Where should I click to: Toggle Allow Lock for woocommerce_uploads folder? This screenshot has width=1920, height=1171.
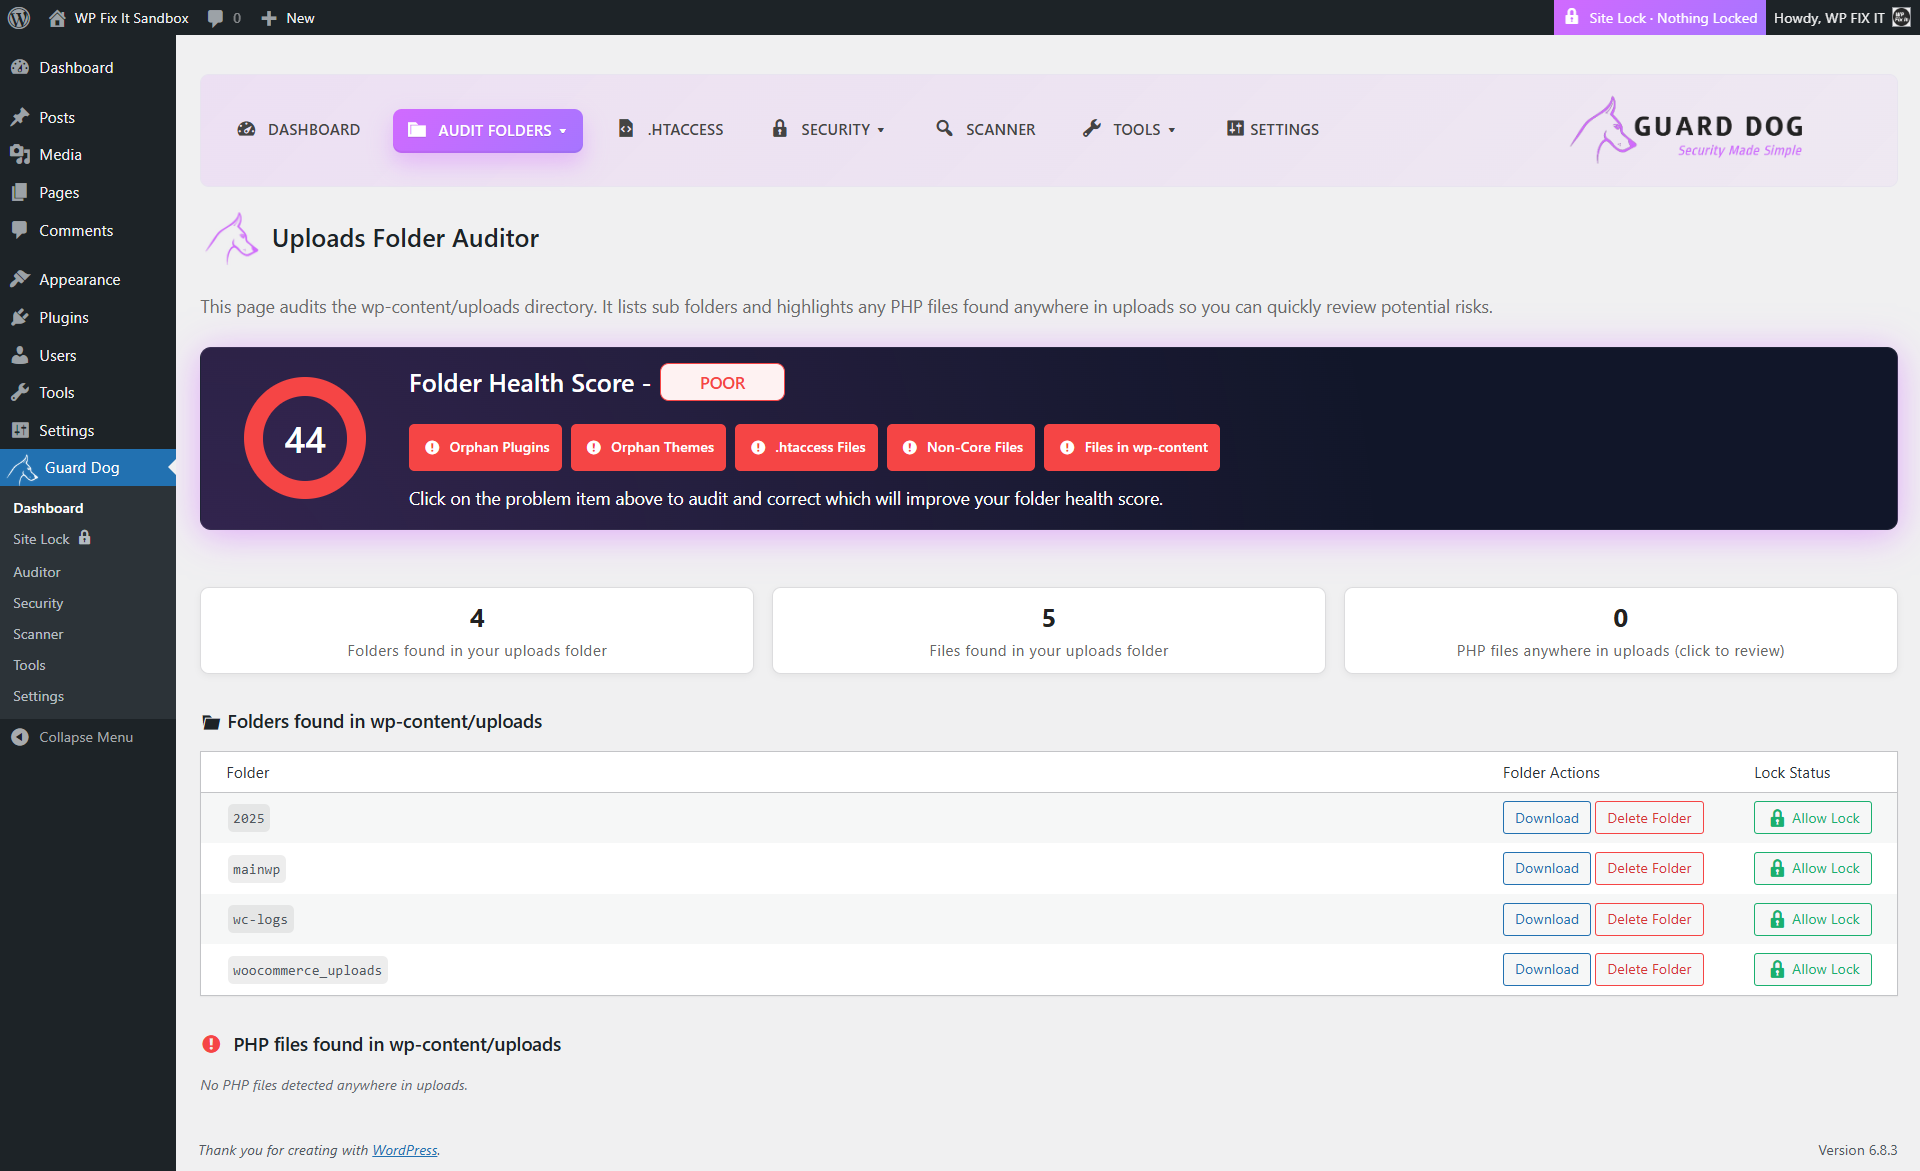(1812, 969)
